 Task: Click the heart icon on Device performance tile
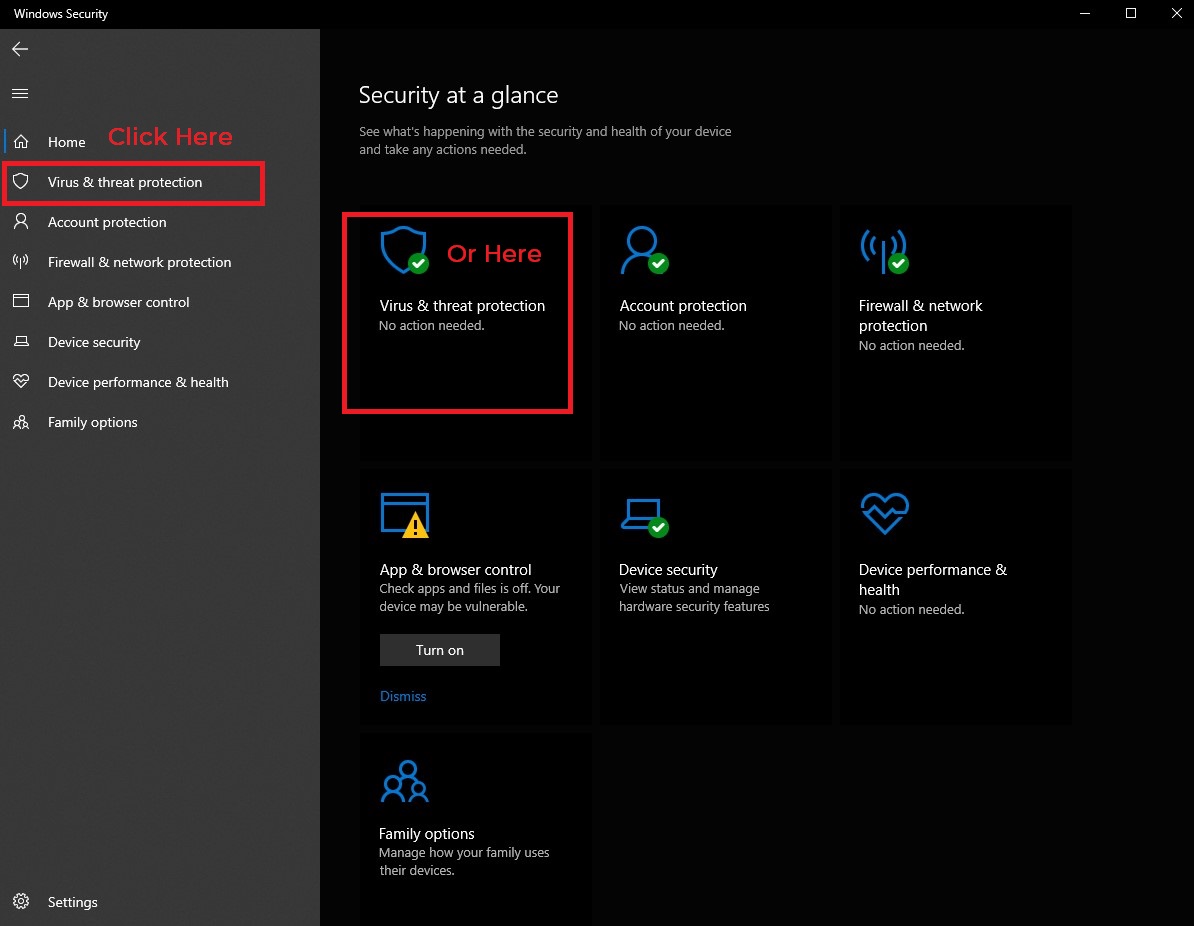click(884, 514)
